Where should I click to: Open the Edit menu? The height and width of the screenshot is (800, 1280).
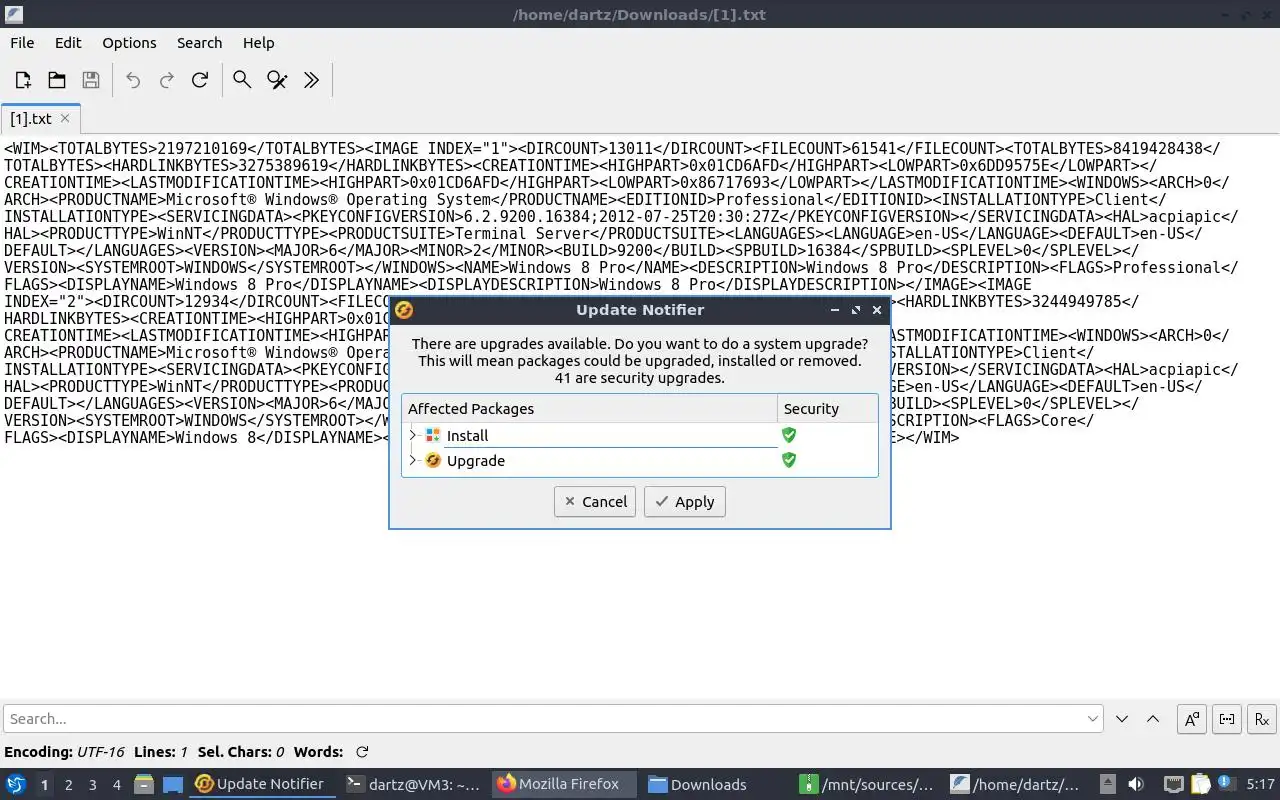tap(68, 42)
